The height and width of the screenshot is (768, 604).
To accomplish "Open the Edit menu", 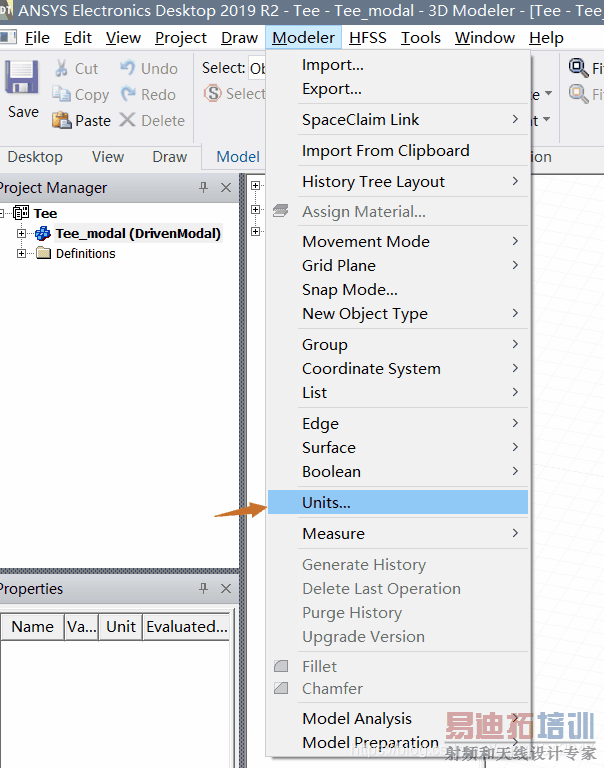I will point(77,38).
